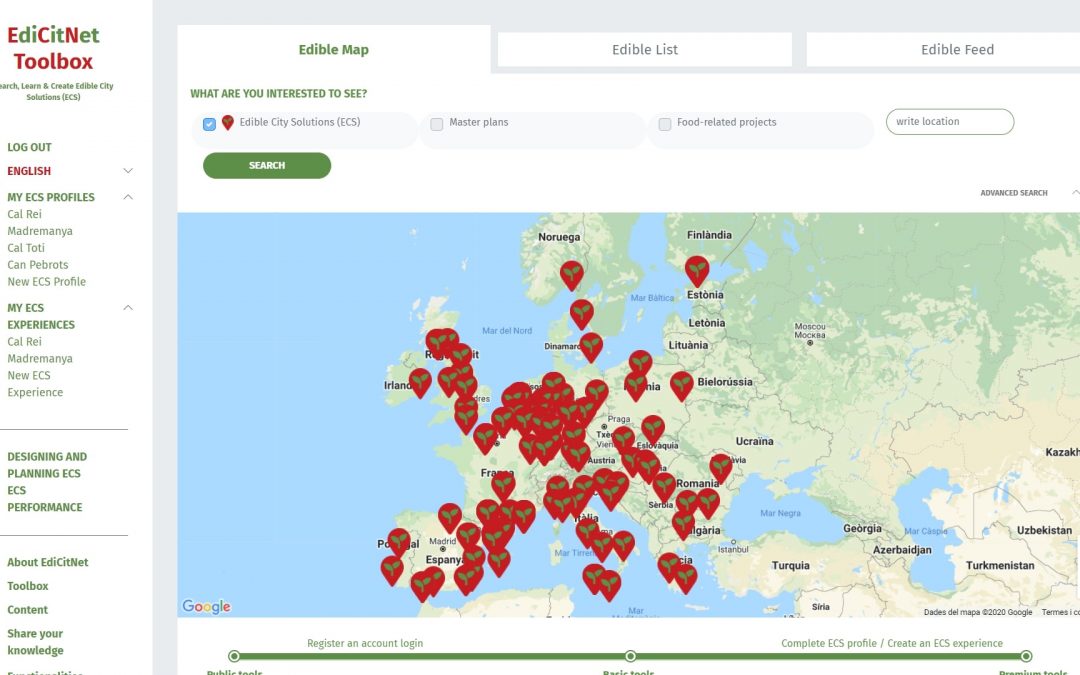The height and width of the screenshot is (675, 1080).
Task: Click the map pin over Ireland
Action: 420,380
